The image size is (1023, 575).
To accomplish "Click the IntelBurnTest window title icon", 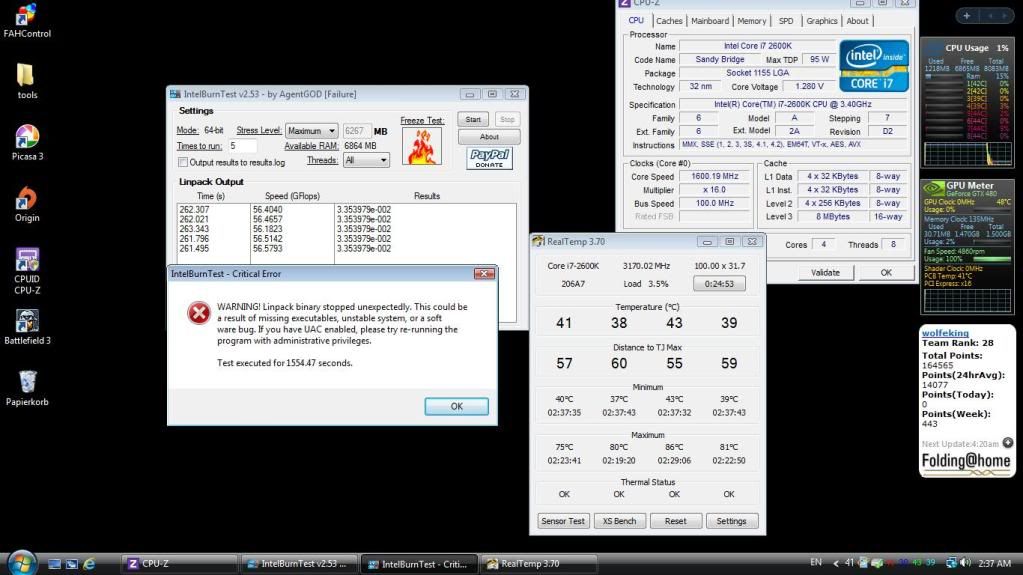I will click(175, 94).
